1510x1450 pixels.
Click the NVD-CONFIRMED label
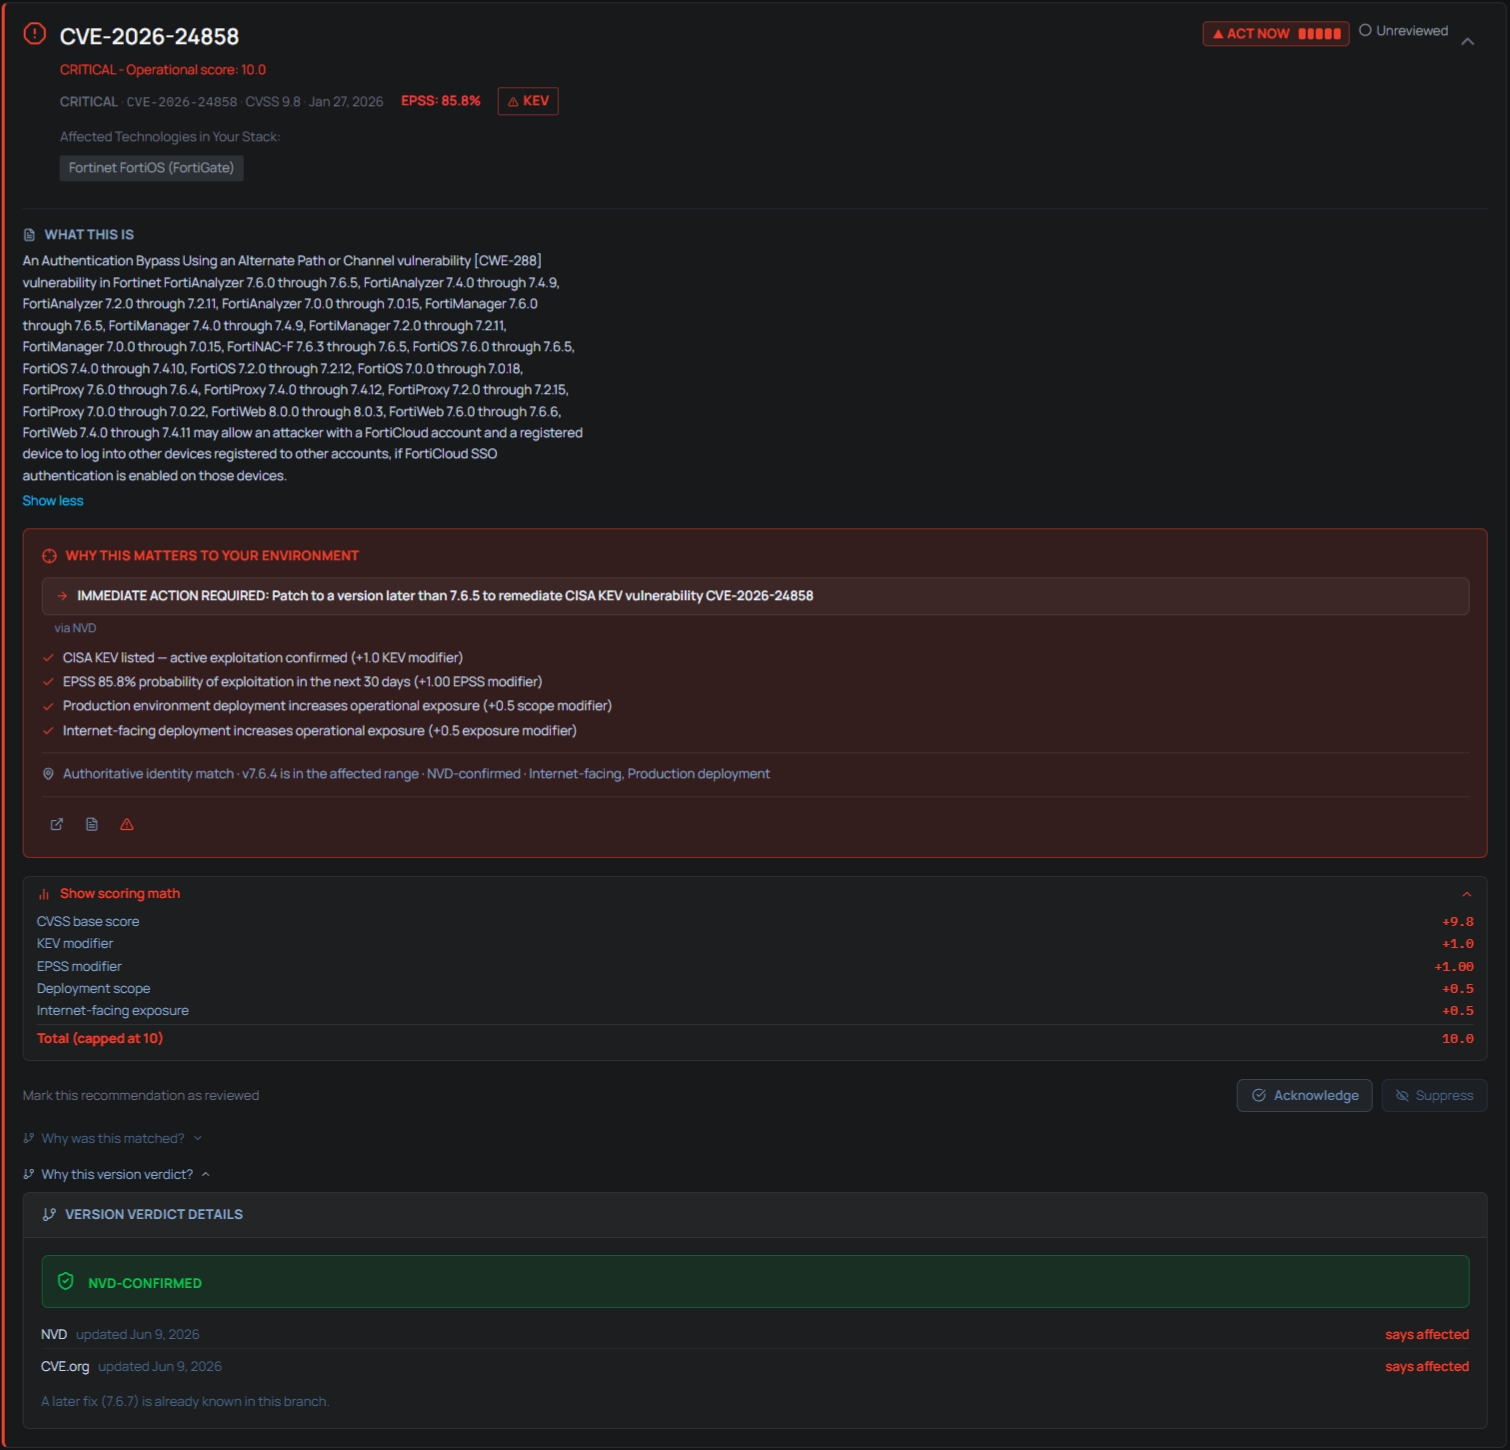click(145, 1283)
